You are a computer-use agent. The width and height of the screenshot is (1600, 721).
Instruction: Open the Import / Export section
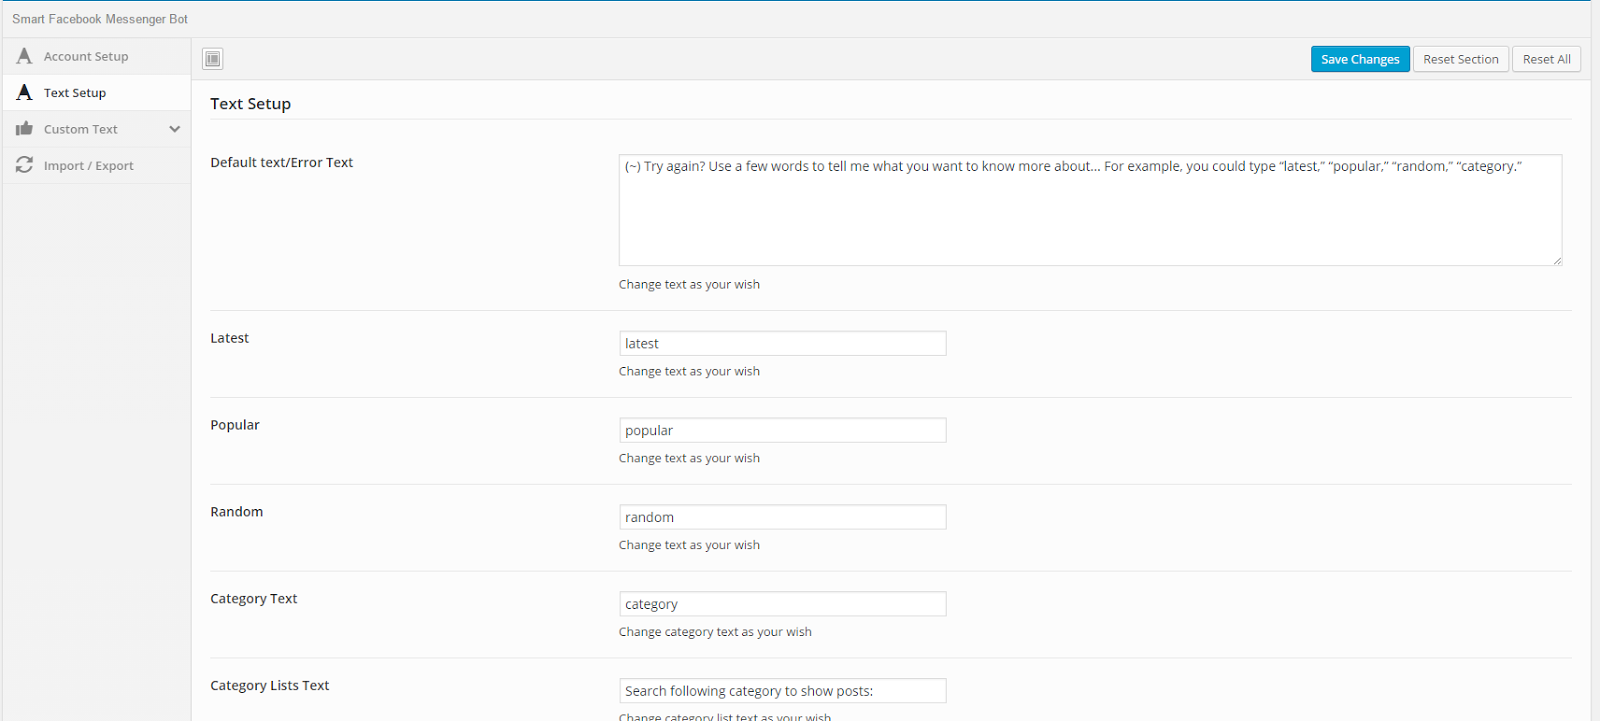[x=88, y=166]
